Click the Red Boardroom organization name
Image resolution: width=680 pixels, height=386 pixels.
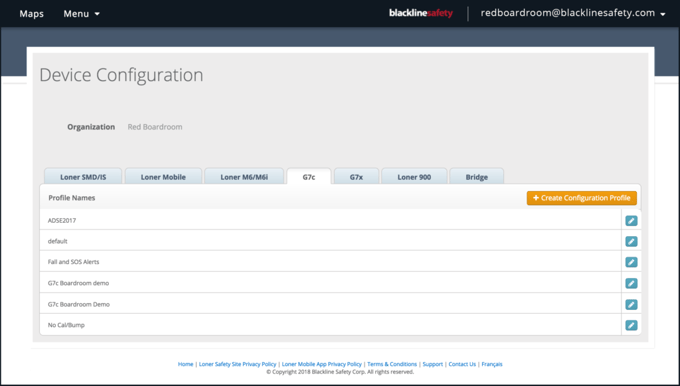click(155, 127)
